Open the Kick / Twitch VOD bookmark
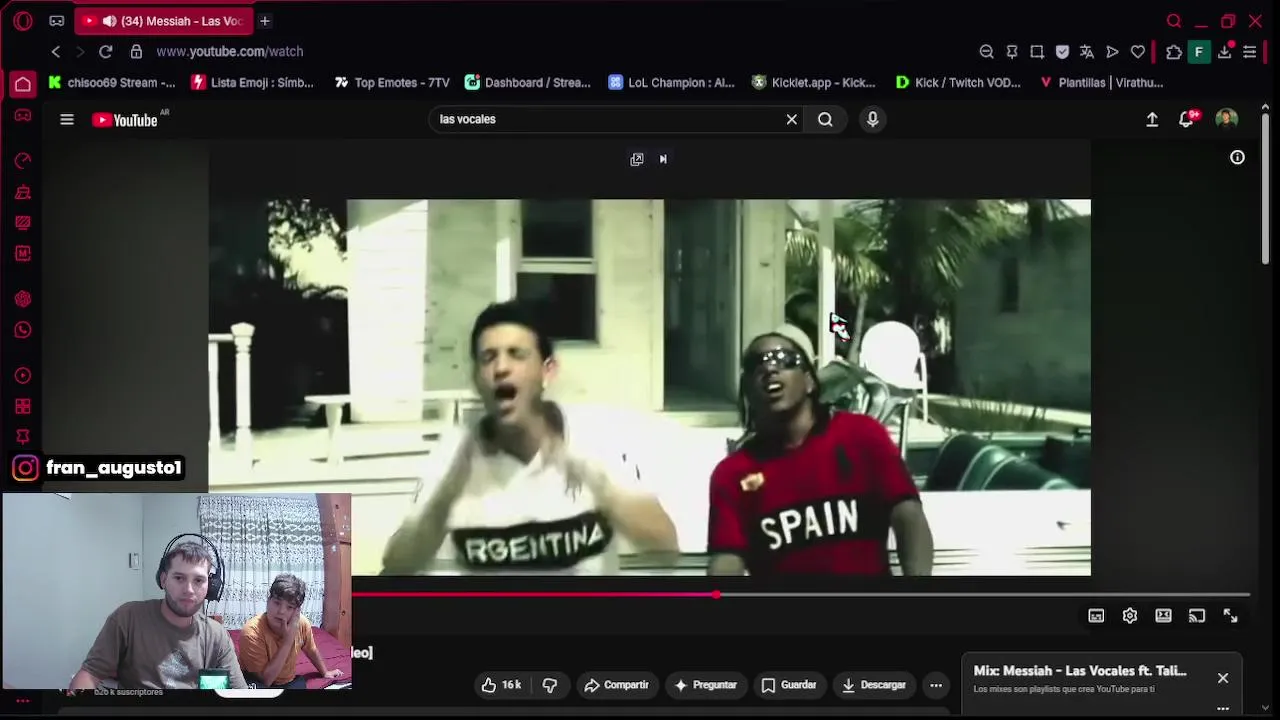The height and width of the screenshot is (720, 1280). 958,83
